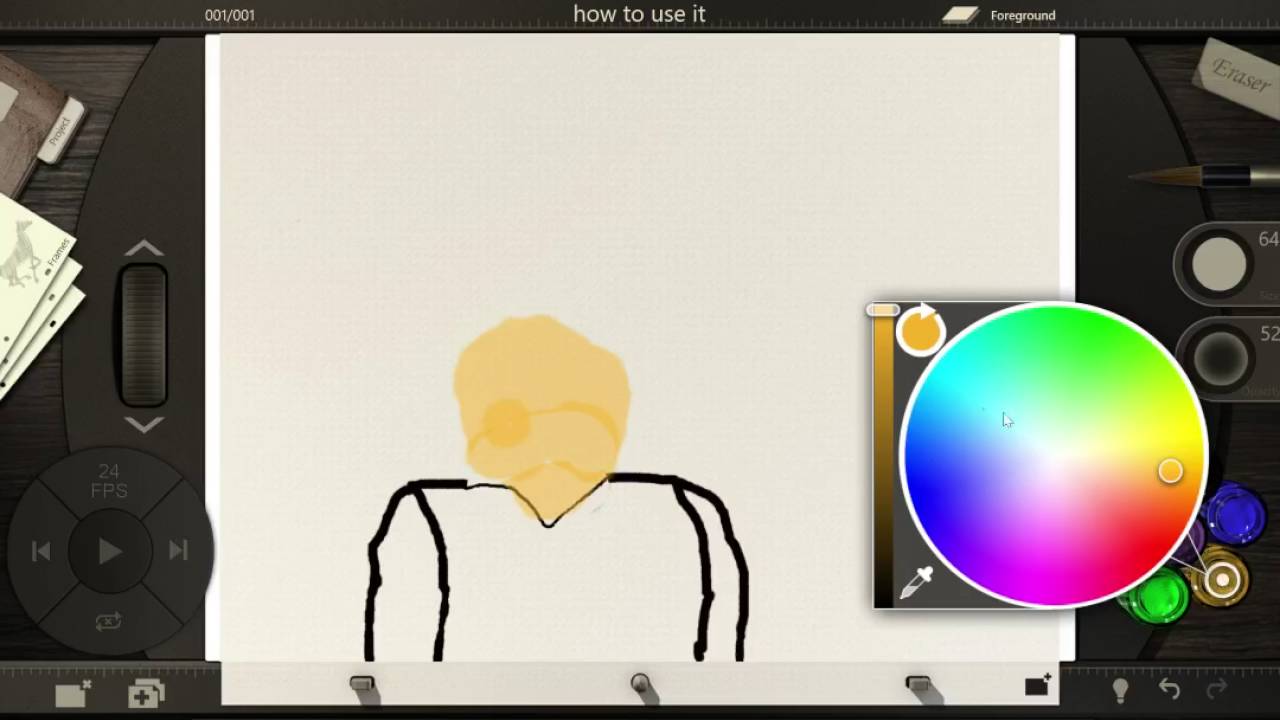
Task: Click the current orange color swatch
Action: (x=920, y=331)
